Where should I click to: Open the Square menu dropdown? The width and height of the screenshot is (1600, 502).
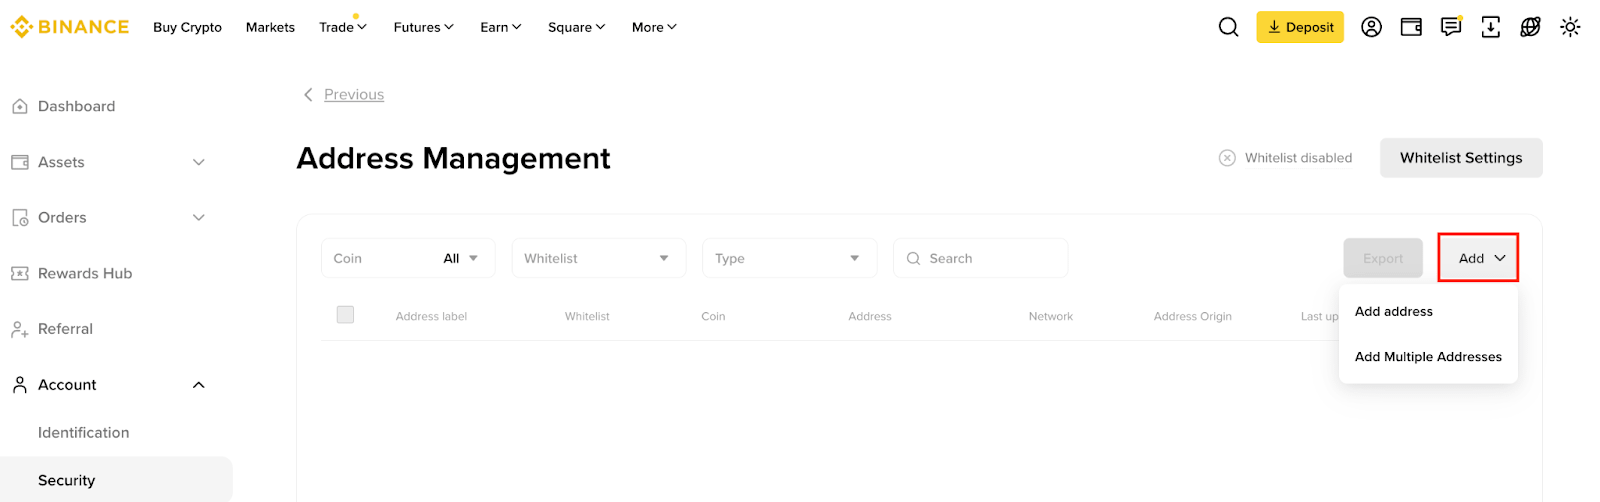point(577,27)
